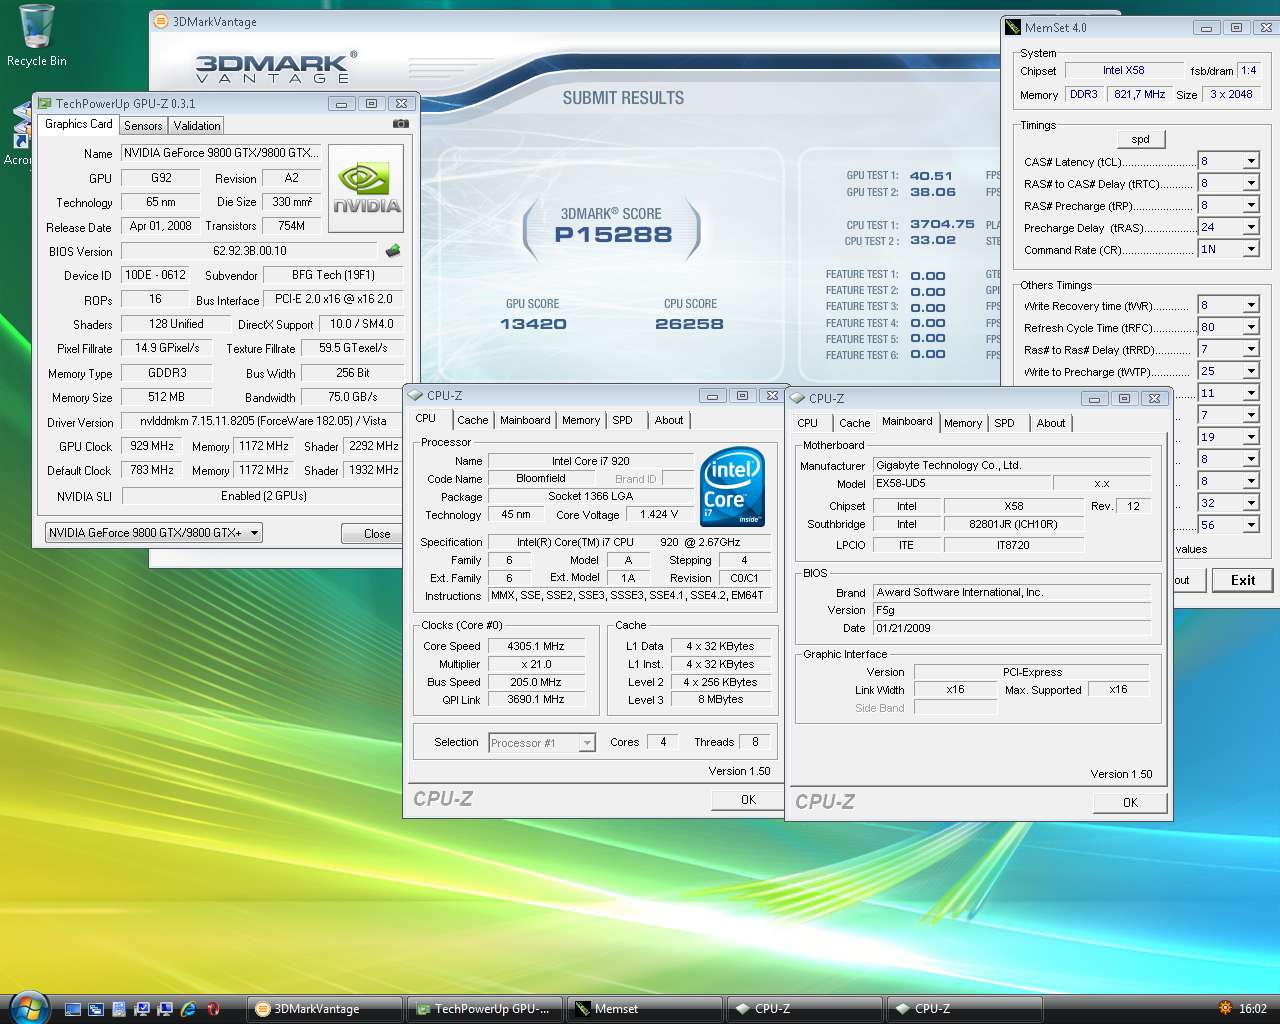Switch to TechPowerUp GPU-Z taskbar button
Image resolution: width=1280 pixels, height=1024 pixels.
point(486,1009)
